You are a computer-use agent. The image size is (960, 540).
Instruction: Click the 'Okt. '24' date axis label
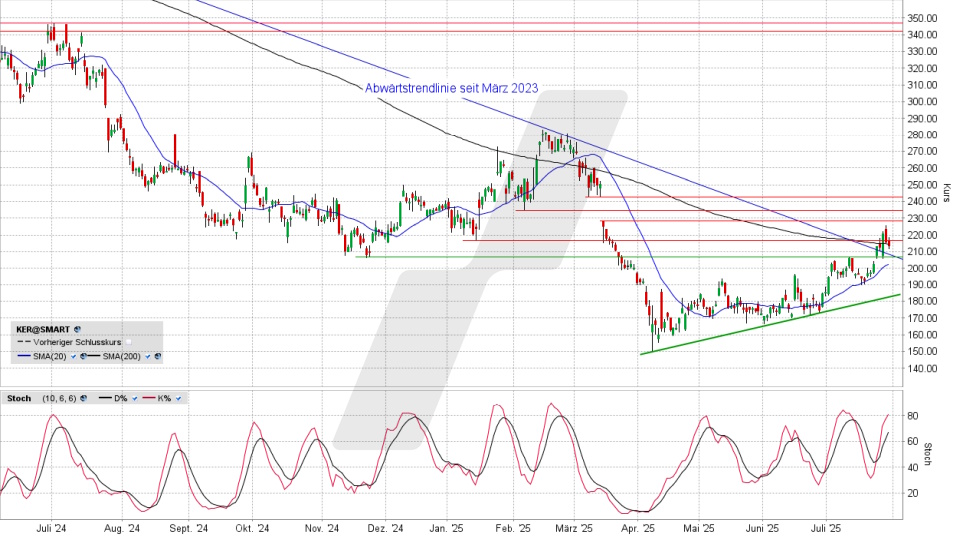click(252, 528)
